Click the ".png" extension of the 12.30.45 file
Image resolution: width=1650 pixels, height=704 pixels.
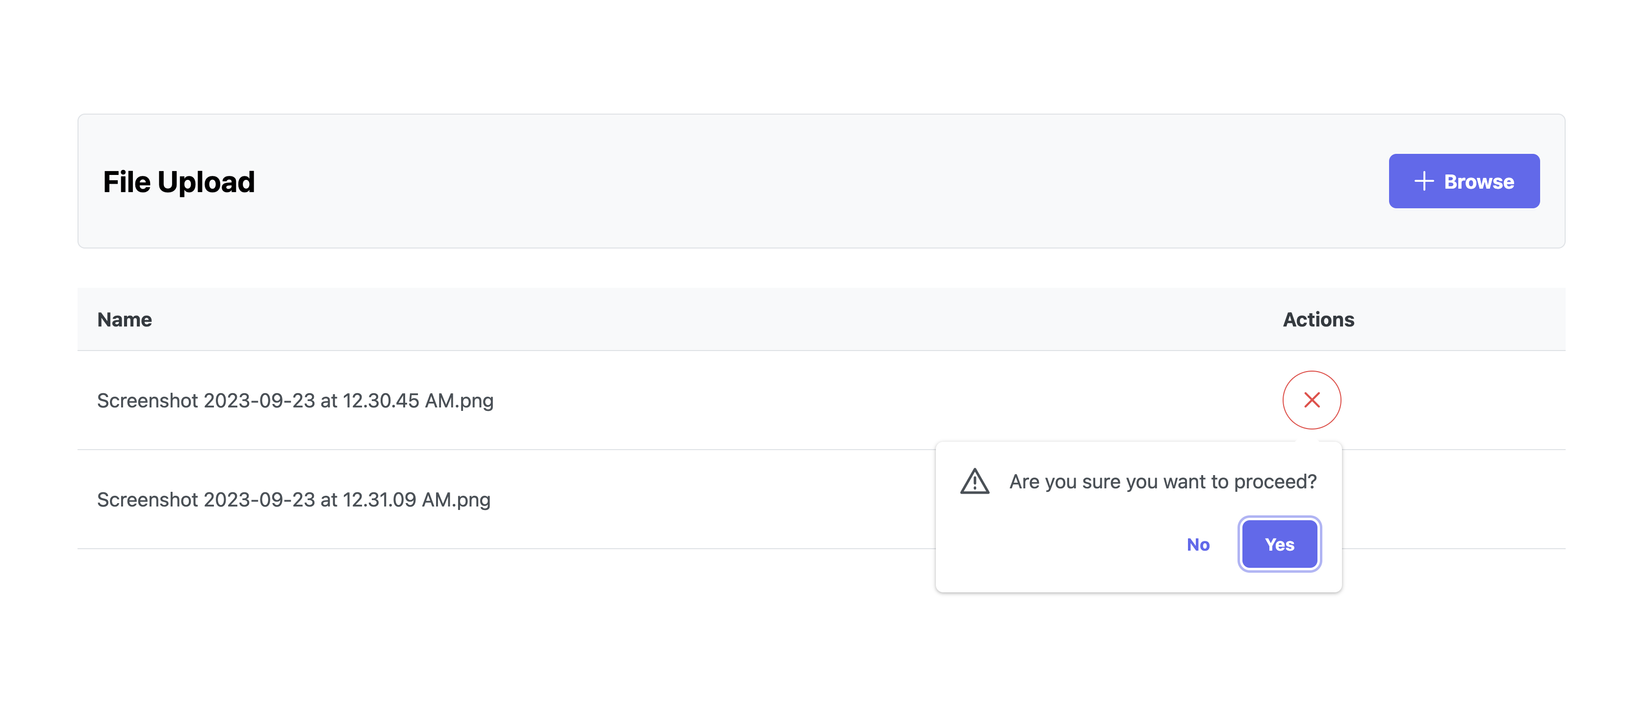(x=474, y=401)
